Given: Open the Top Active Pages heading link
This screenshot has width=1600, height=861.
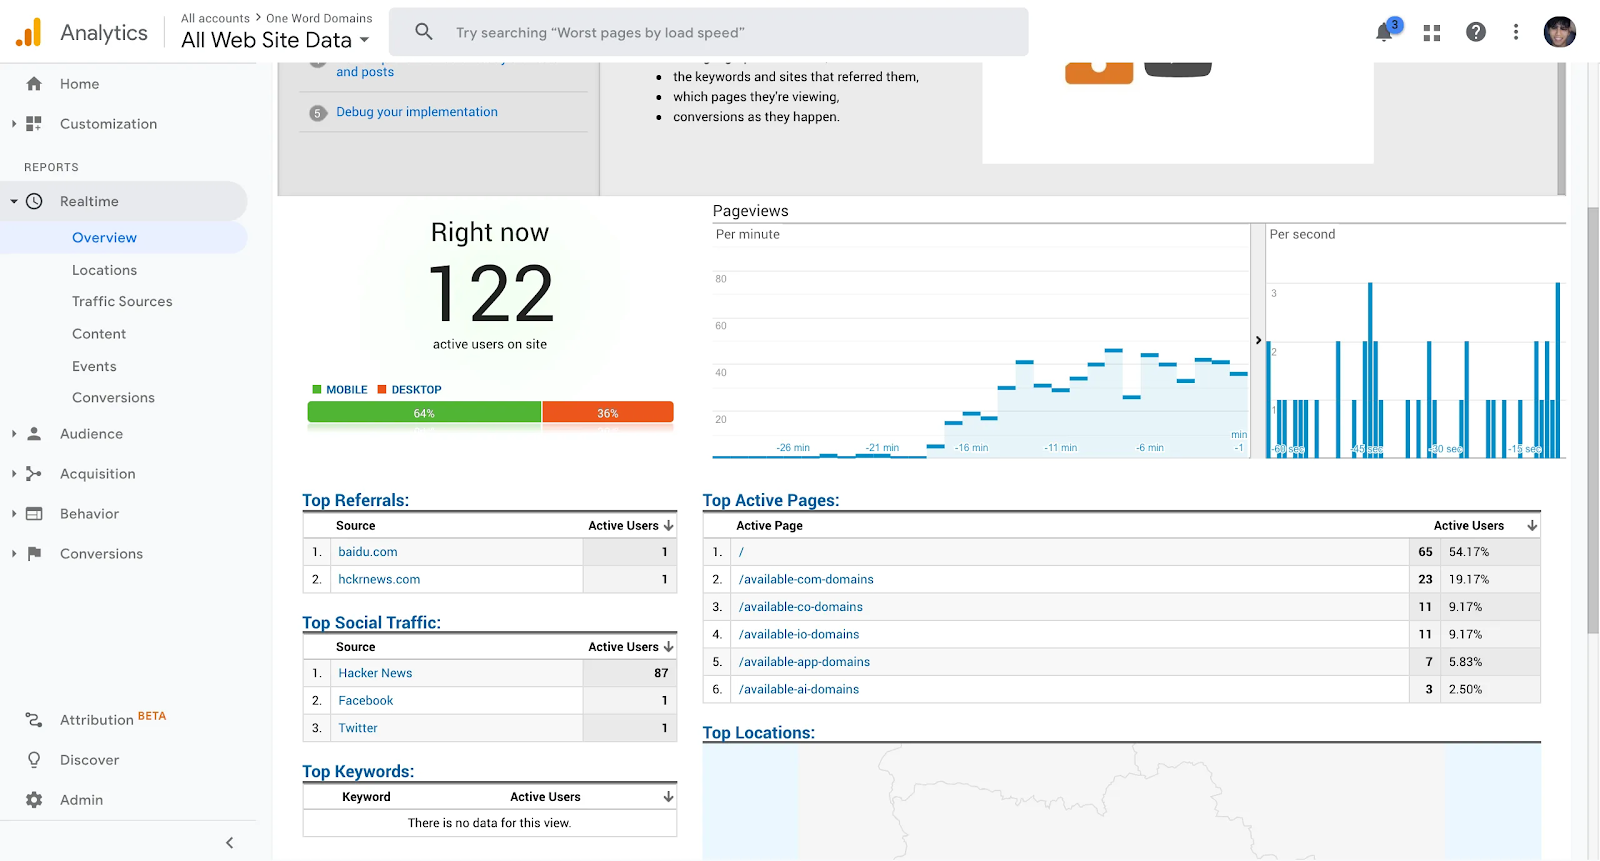Looking at the screenshot, I should 771,500.
